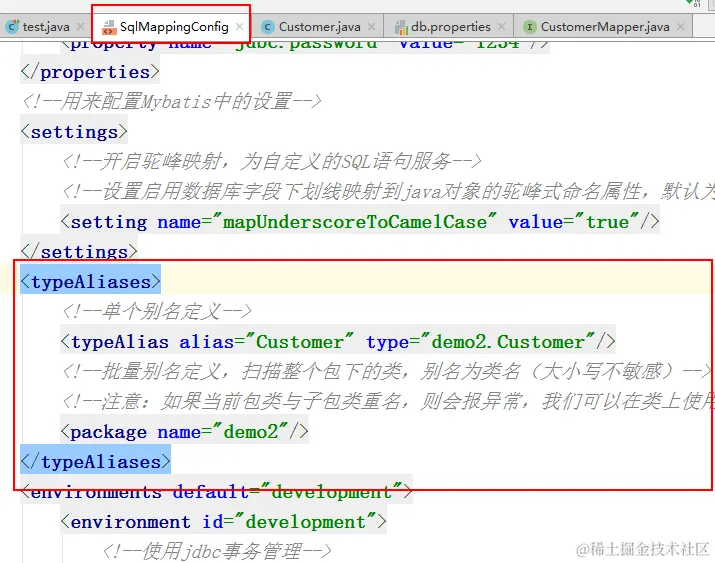Image resolution: width=715 pixels, height=563 pixels.
Task: Click the package name="demo2" line
Action: 185,432
